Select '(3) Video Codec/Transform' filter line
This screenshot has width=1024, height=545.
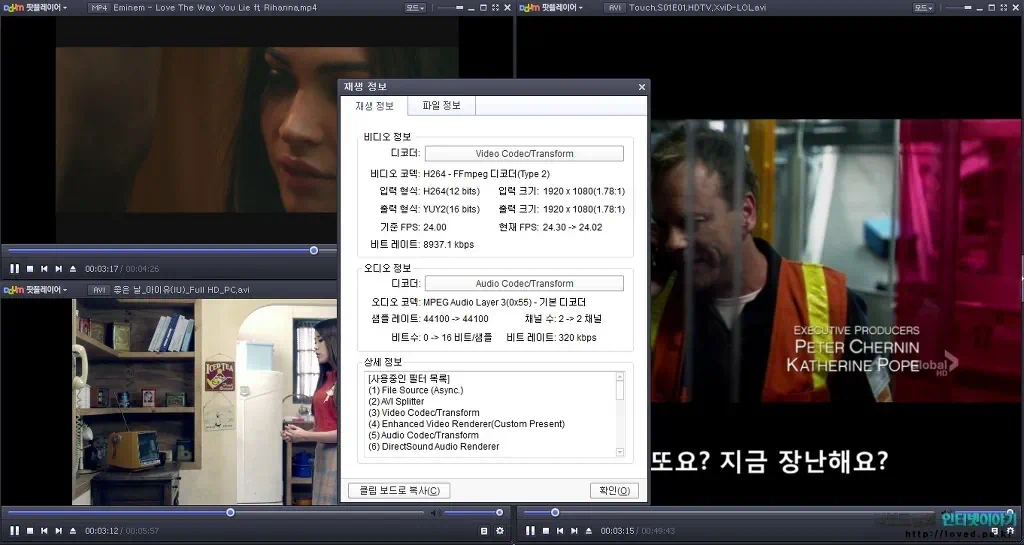(423, 413)
